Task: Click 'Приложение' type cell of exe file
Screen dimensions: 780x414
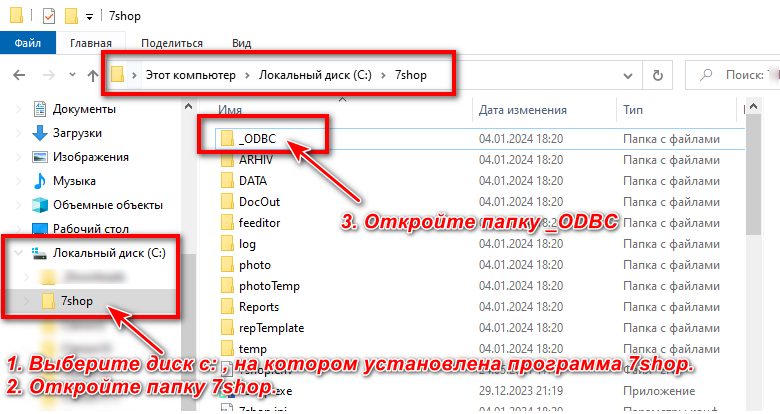Action: click(659, 391)
